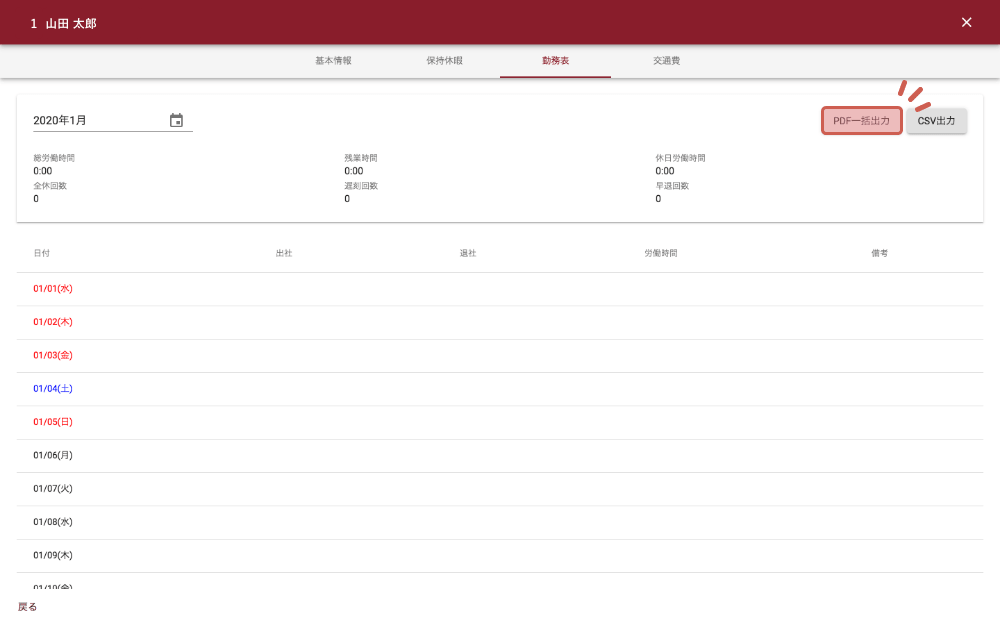The height and width of the screenshot is (625, 1000).
Task: Open the calendar date picker icon
Action: click(x=176, y=120)
